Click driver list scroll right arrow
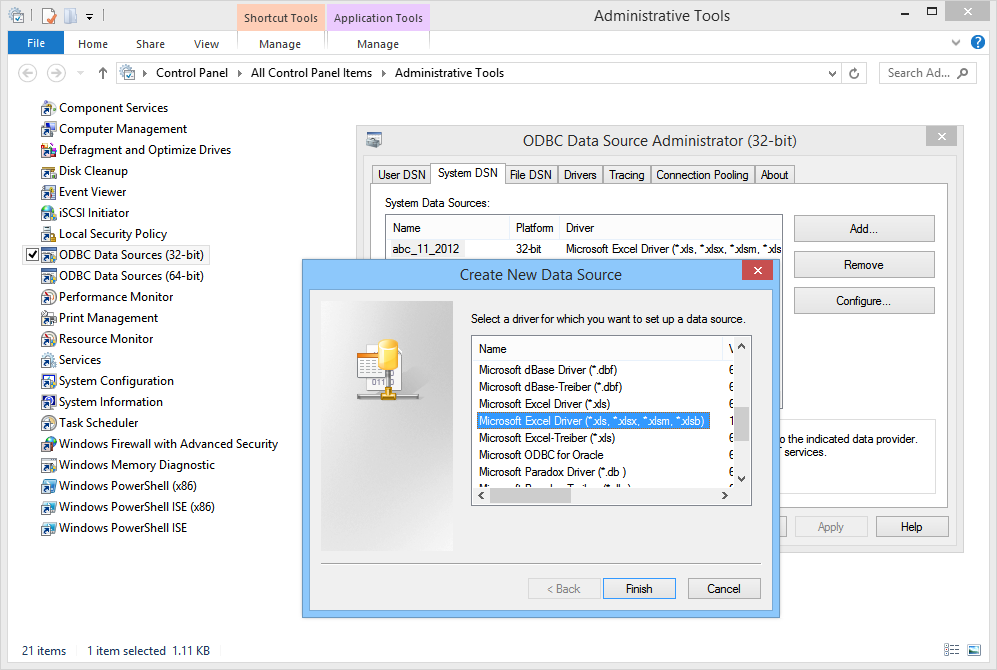This screenshot has height=670, width=997. [724, 496]
